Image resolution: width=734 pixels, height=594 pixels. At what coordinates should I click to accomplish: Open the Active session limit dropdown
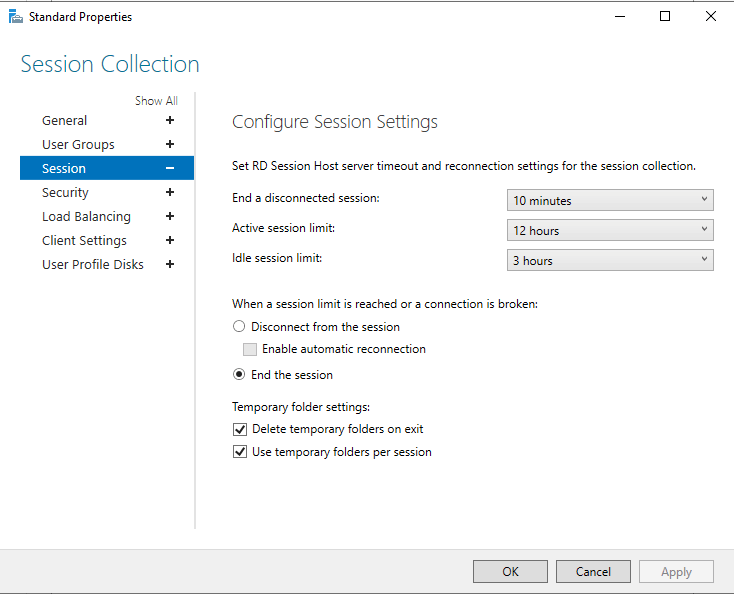[x=610, y=230]
